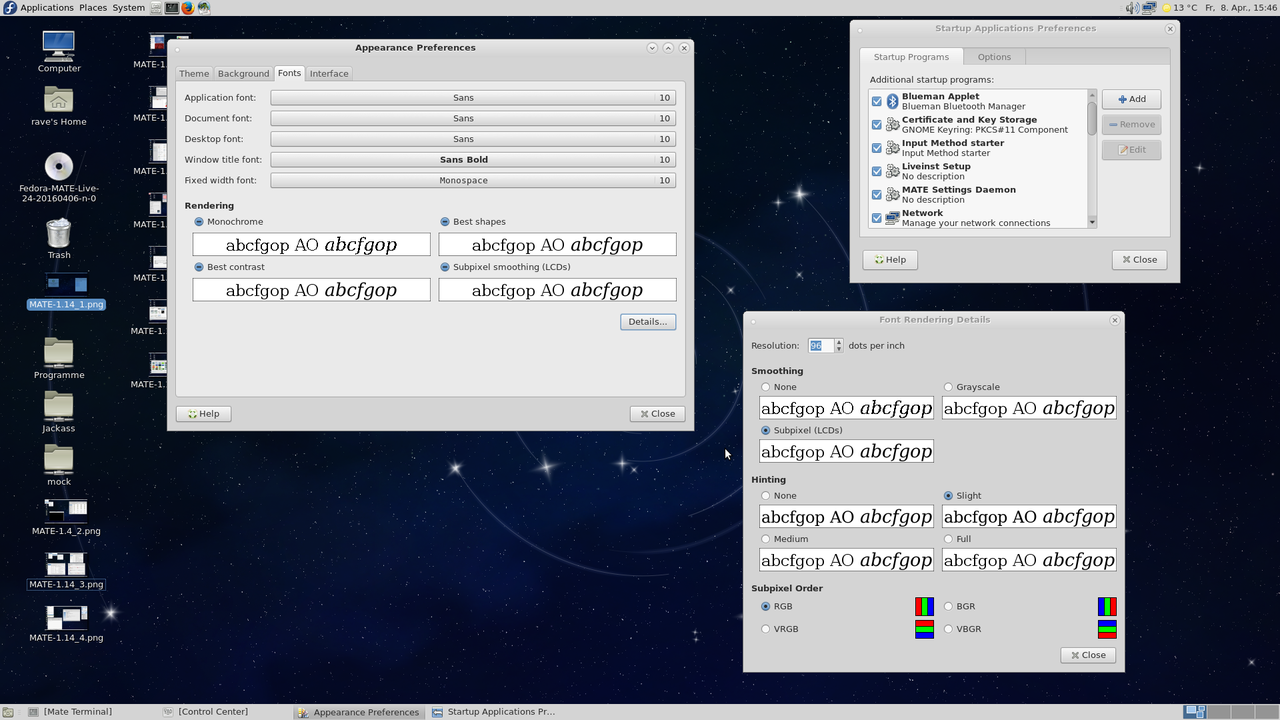Open the Fedora-MATE-Live disc icon

[x=59, y=167]
